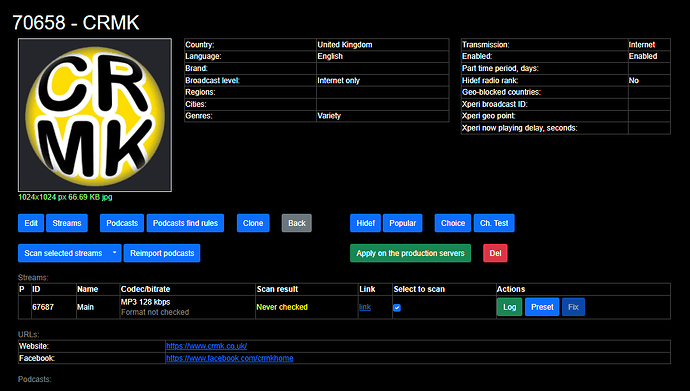Click Scan selected streams
690x391 pixels.
click(63, 253)
